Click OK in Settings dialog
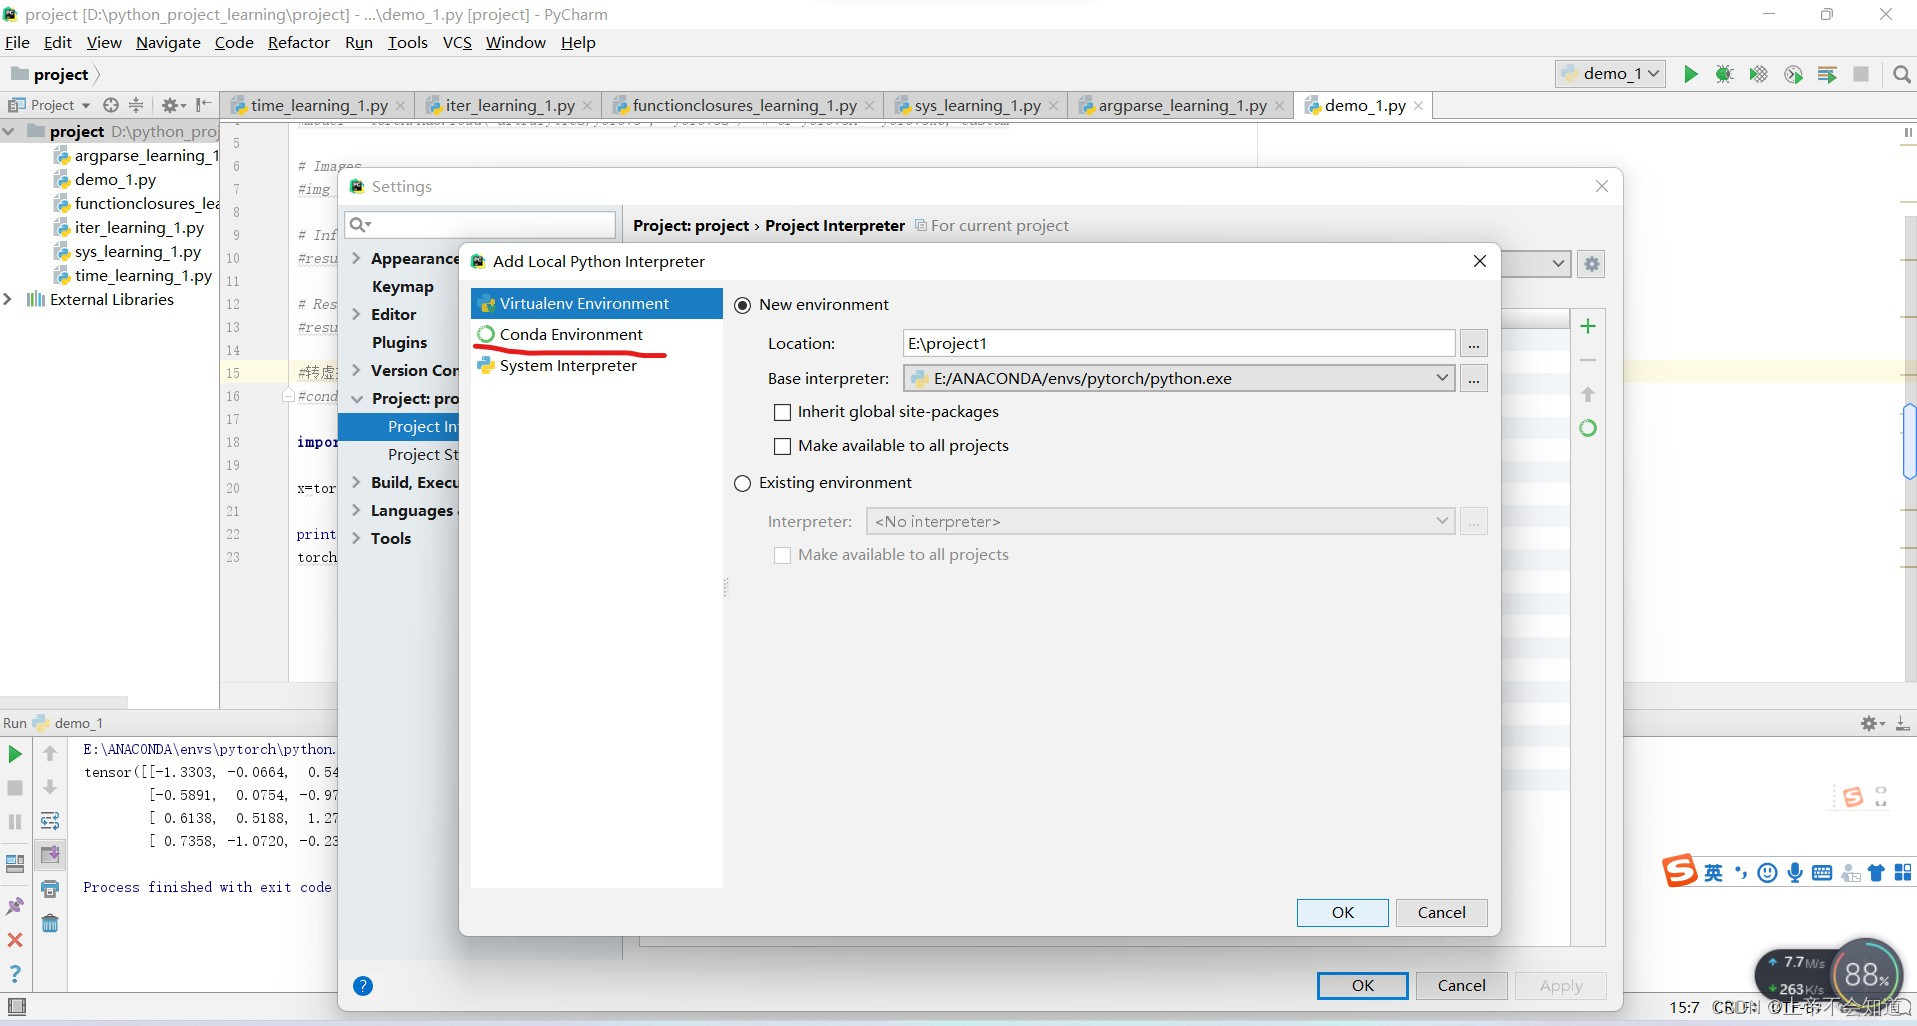 coord(1362,985)
